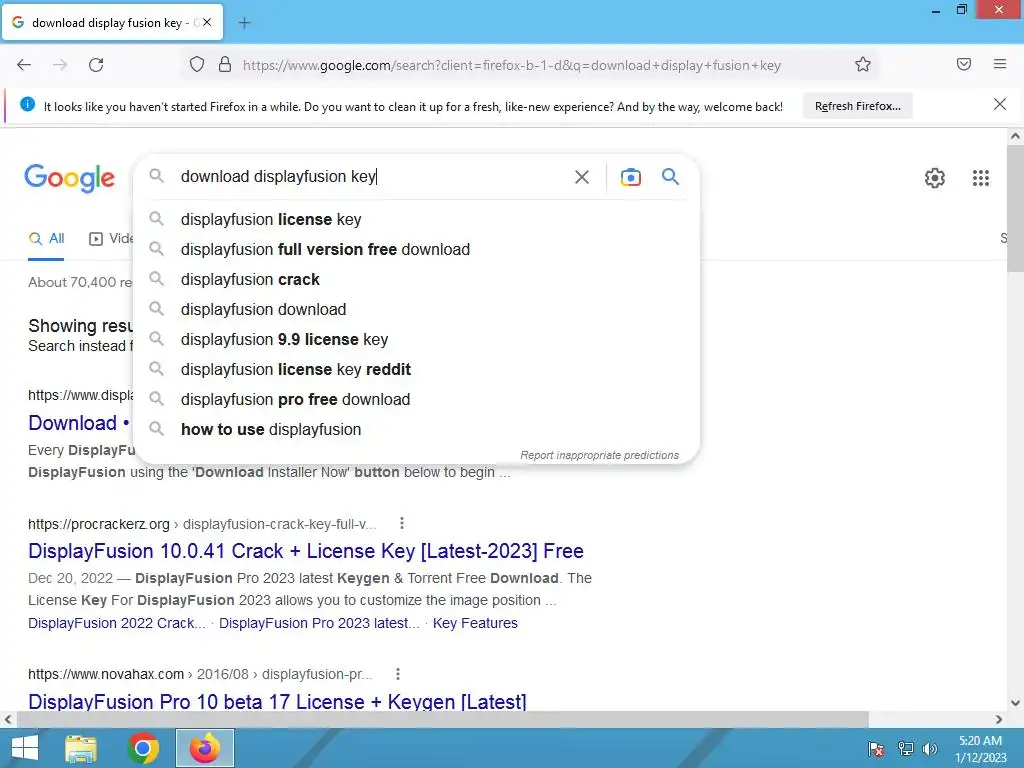The image size is (1024, 768).
Task: Open more options for procrackerz.org result
Action: pyautogui.click(x=402, y=524)
